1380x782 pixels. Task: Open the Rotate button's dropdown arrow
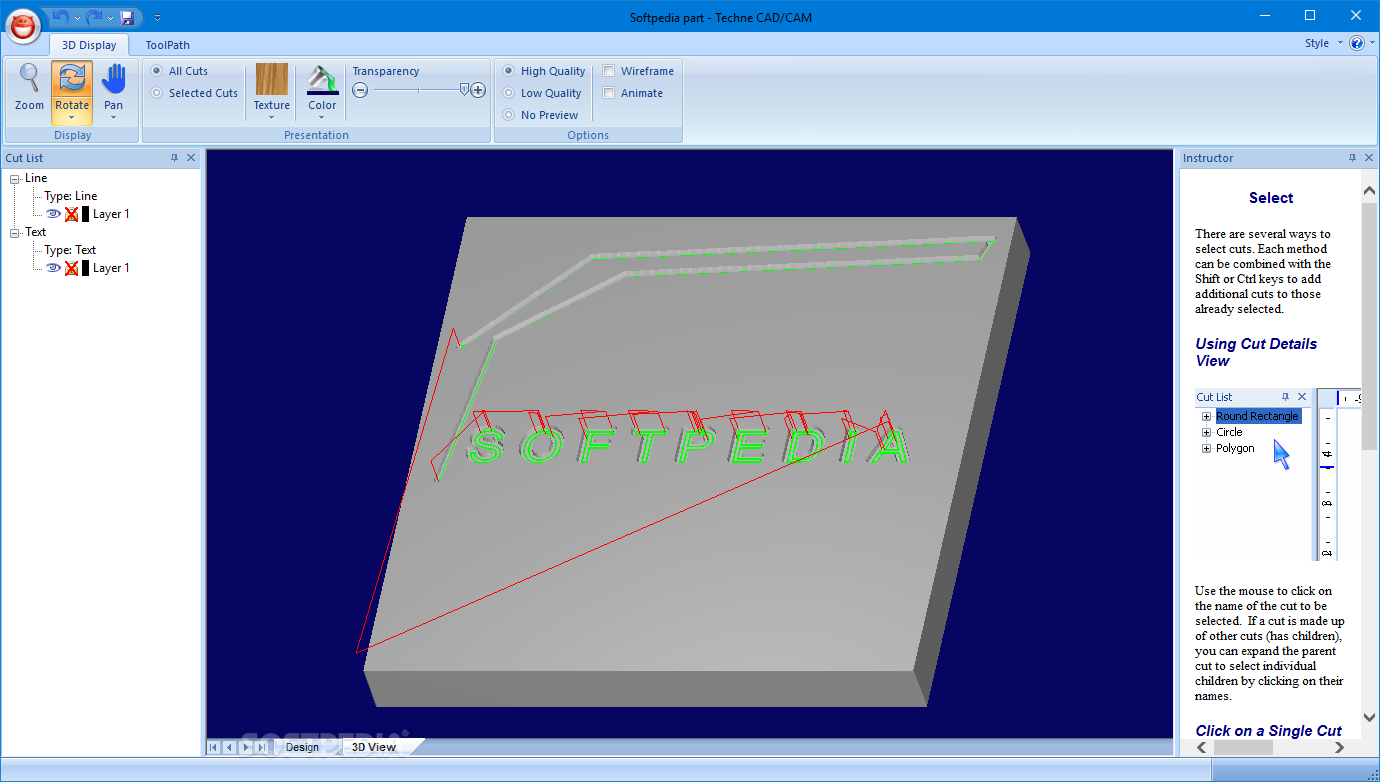(x=72, y=117)
